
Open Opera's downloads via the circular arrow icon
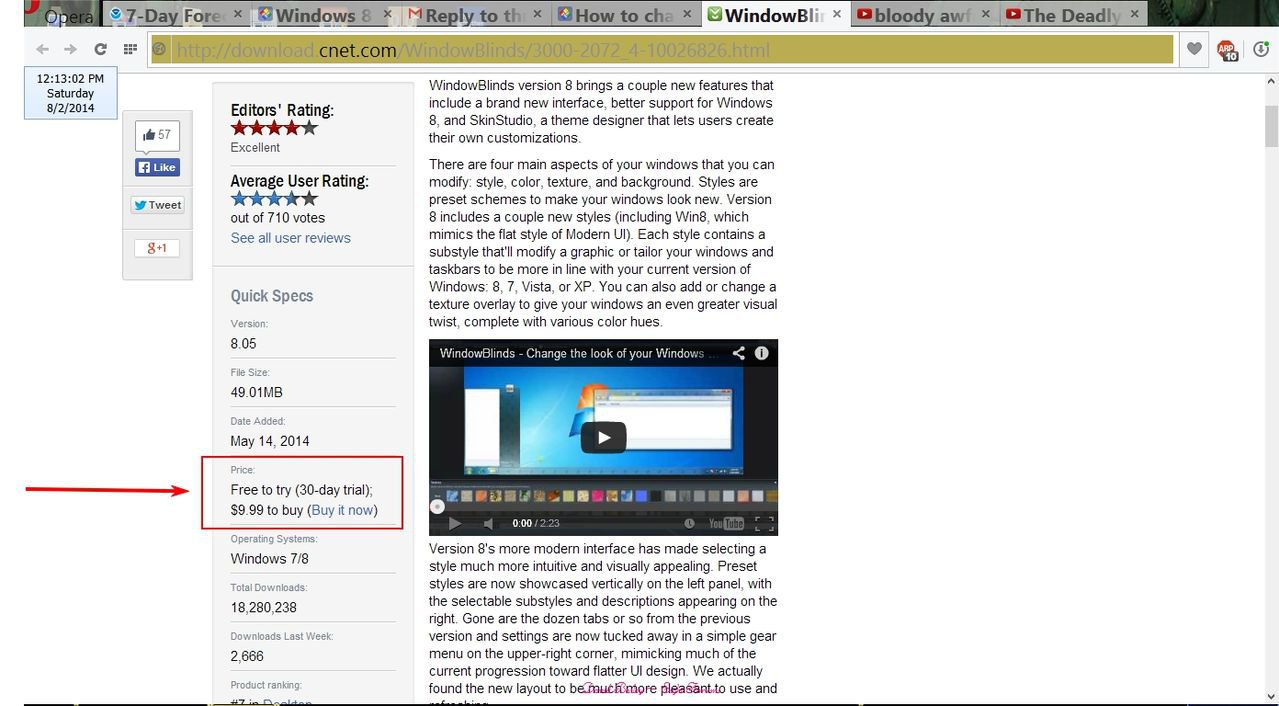1261,48
